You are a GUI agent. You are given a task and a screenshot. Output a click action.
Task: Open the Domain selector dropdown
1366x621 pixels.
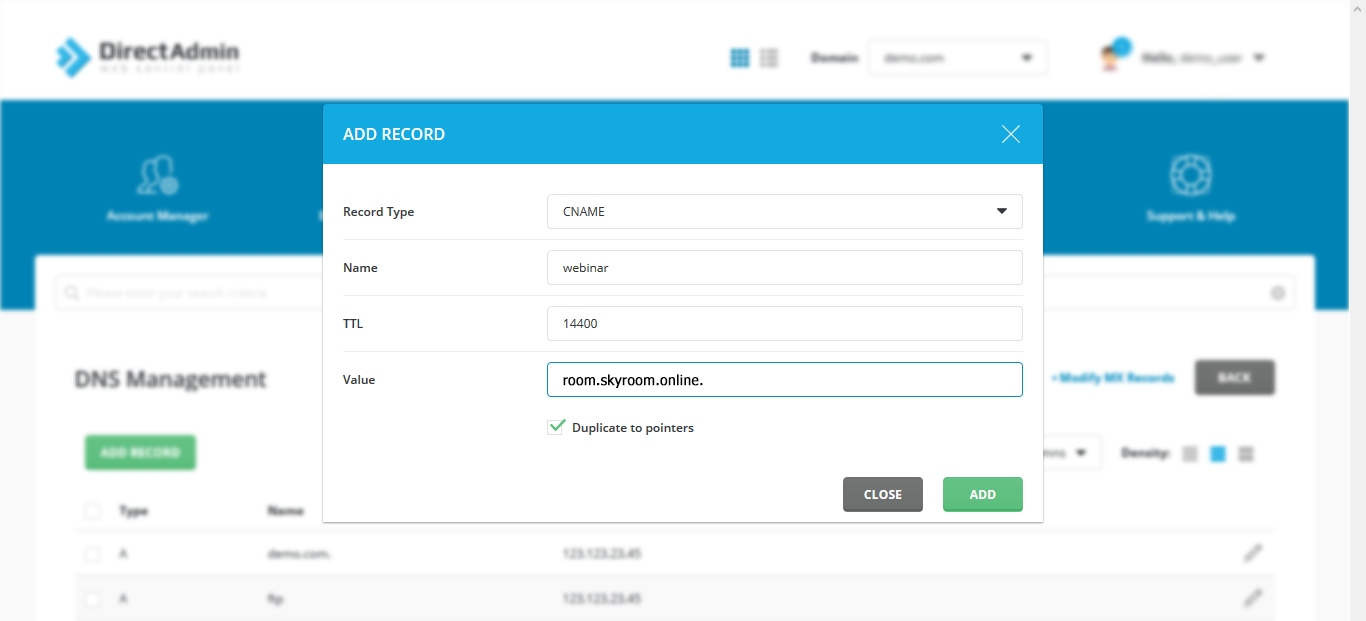(x=957, y=58)
